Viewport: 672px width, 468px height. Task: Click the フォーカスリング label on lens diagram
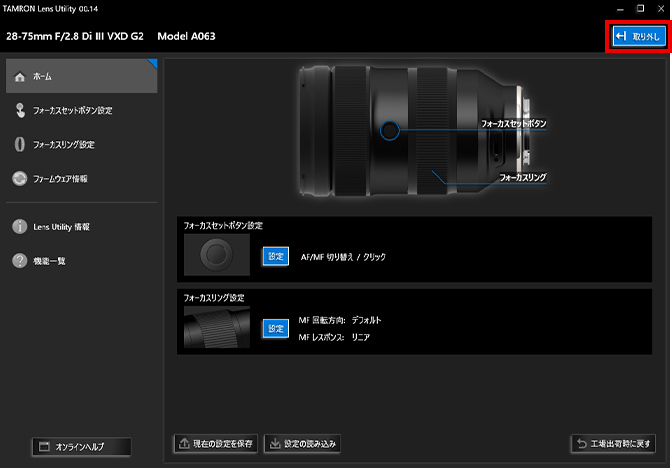(523, 177)
